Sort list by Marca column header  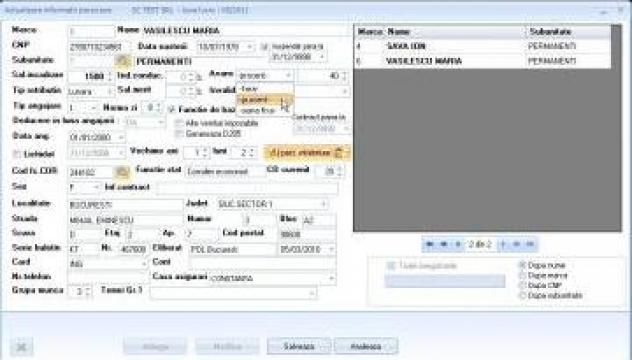369,31
